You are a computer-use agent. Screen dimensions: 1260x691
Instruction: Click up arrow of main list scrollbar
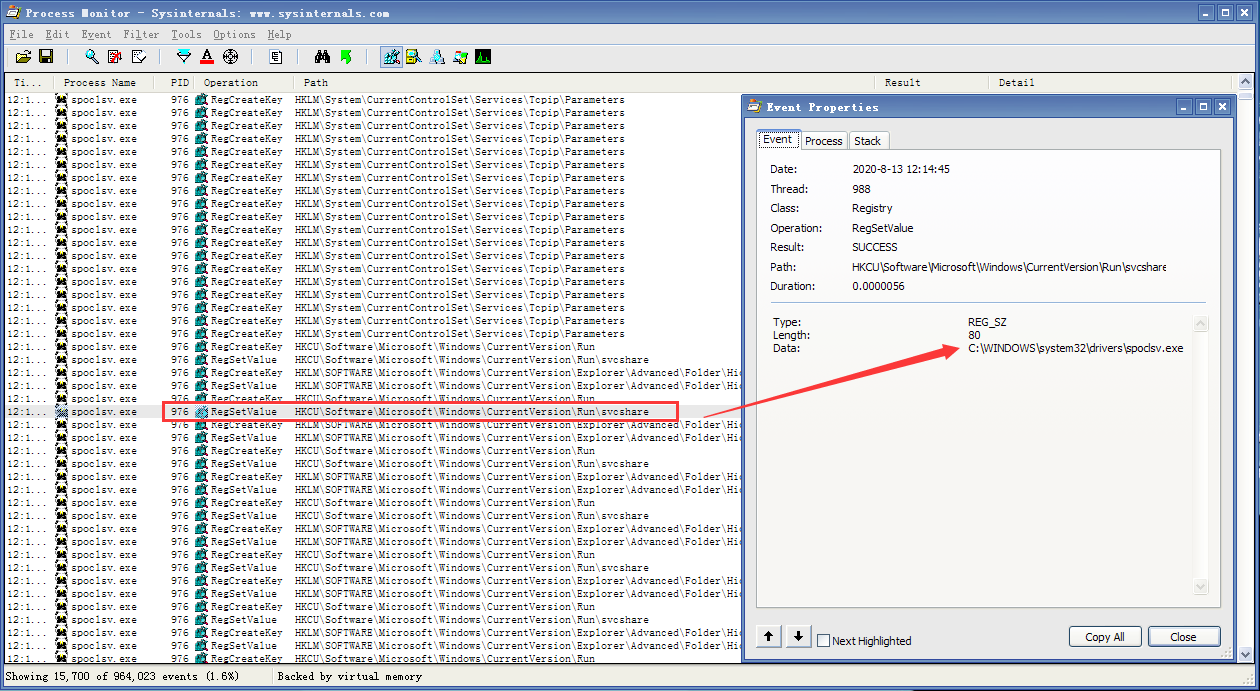coord(1246,83)
